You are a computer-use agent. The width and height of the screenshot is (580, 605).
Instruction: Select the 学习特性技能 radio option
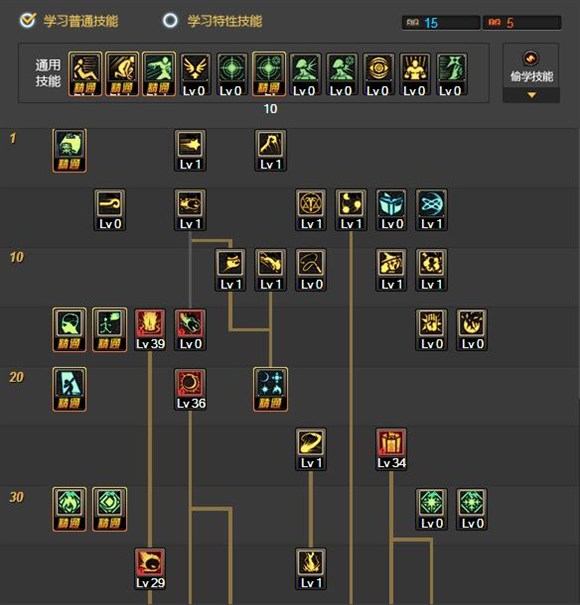(x=170, y=20)
